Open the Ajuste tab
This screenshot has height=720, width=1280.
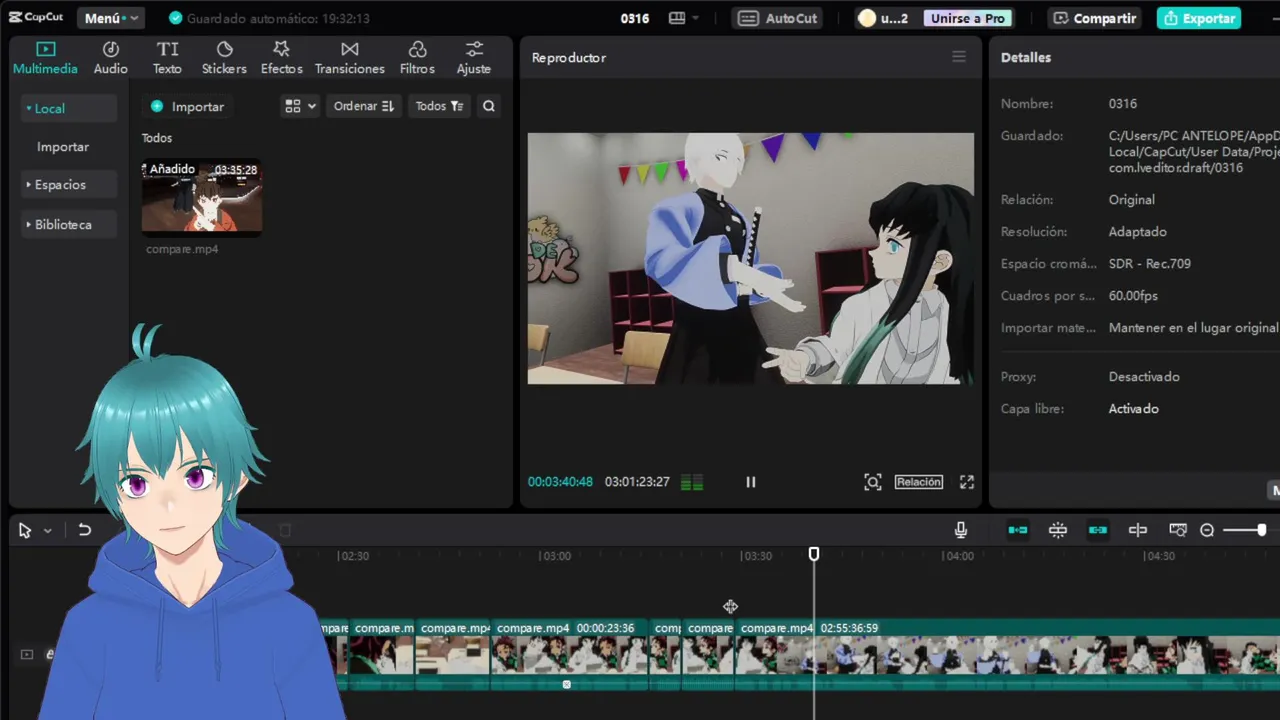[474, 58]
